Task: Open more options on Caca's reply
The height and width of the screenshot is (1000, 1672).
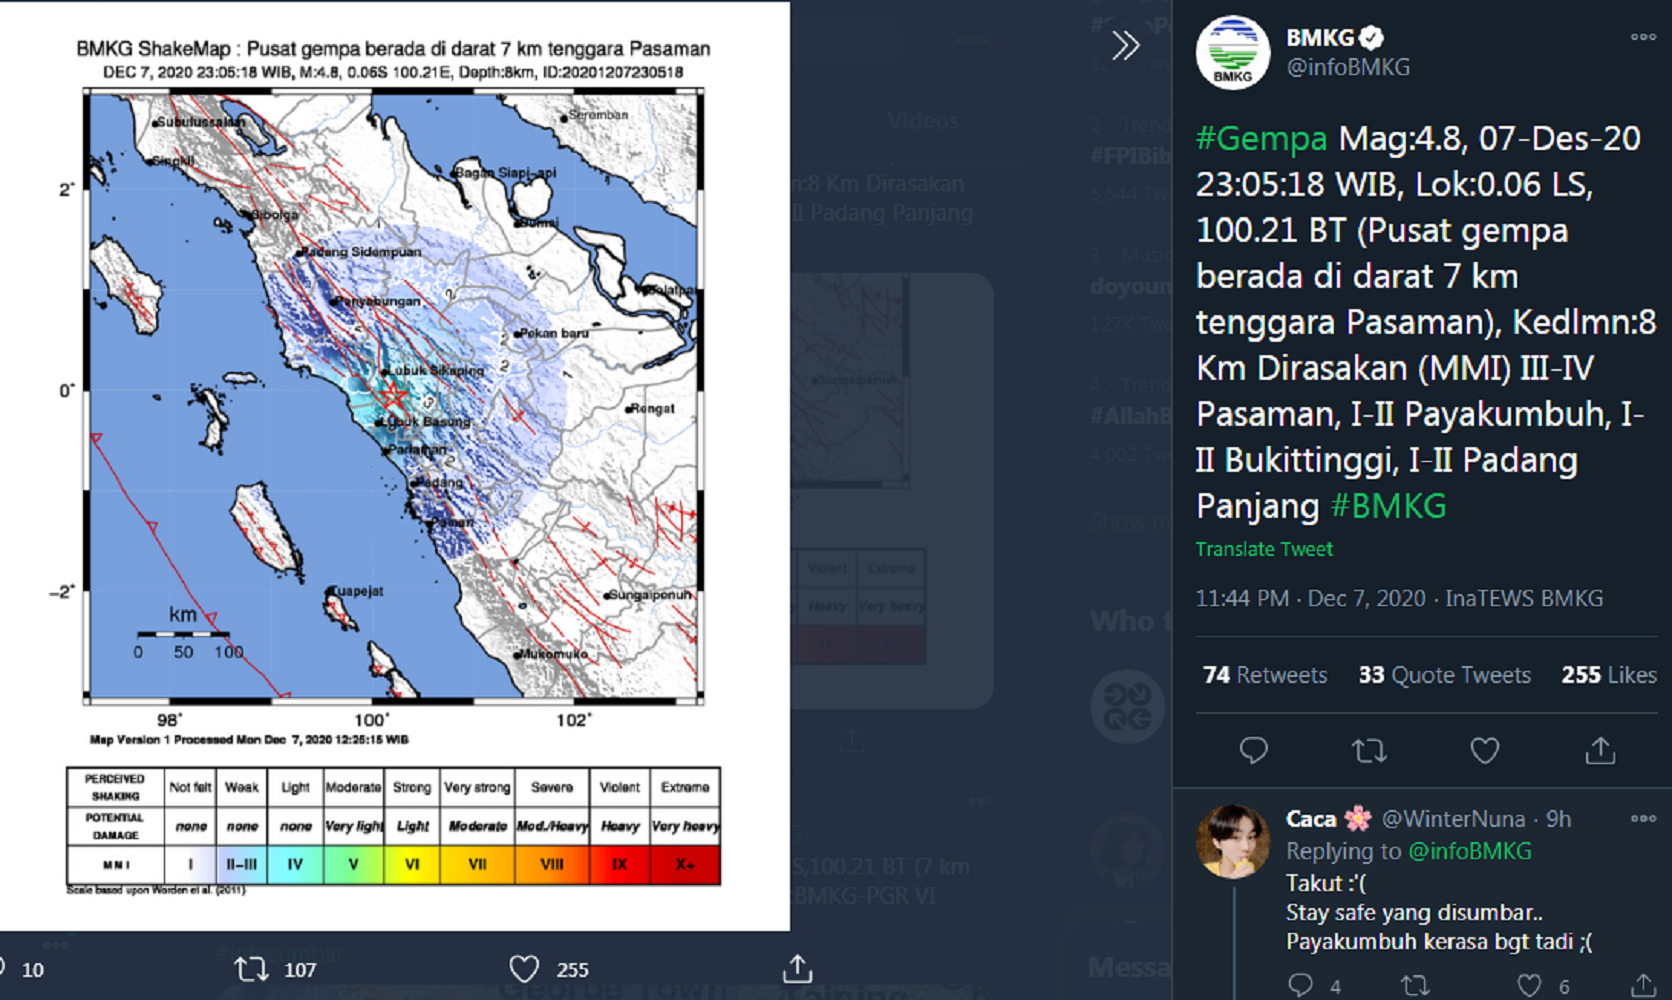Action: point(1643,819)
